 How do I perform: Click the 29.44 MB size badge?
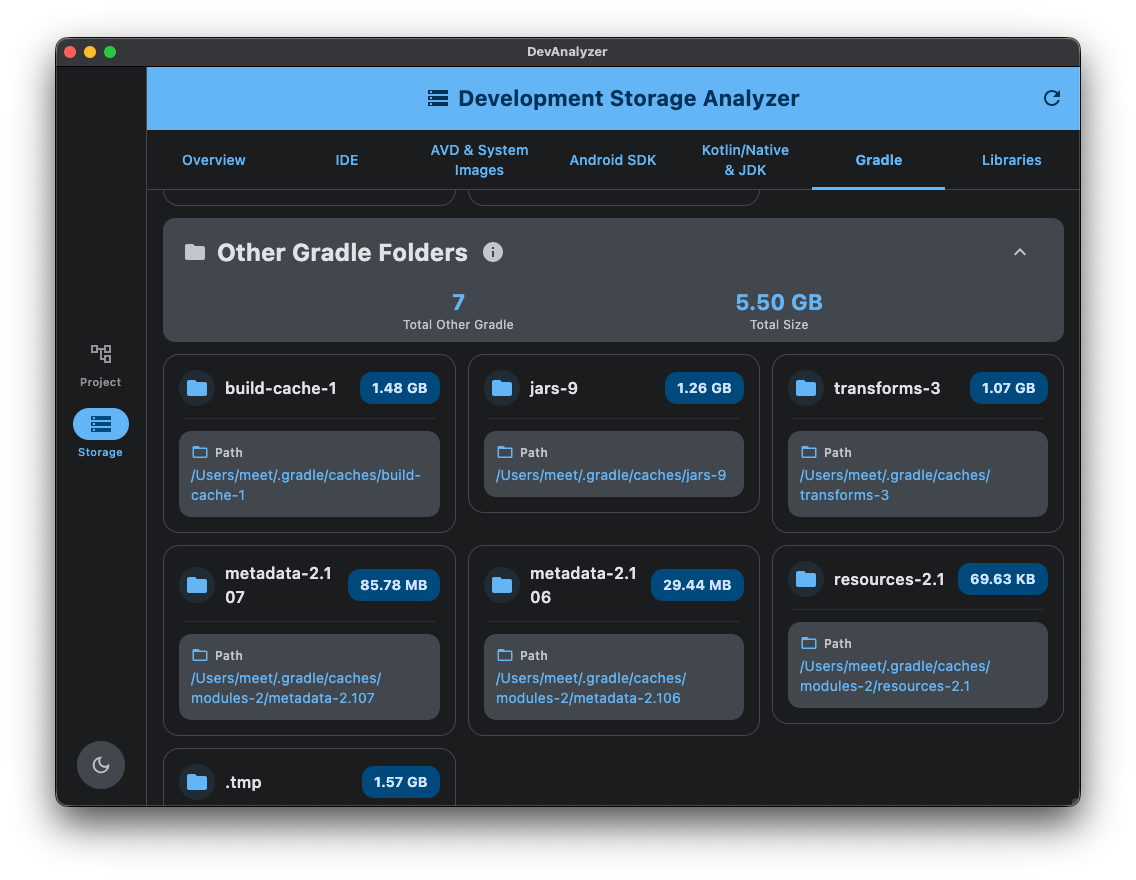tap(698, 585)
